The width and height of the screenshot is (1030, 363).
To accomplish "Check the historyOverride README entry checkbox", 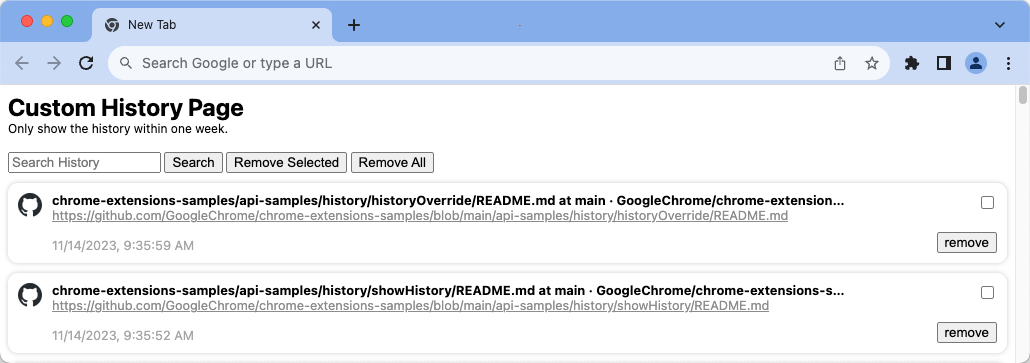I will [987, 203].
